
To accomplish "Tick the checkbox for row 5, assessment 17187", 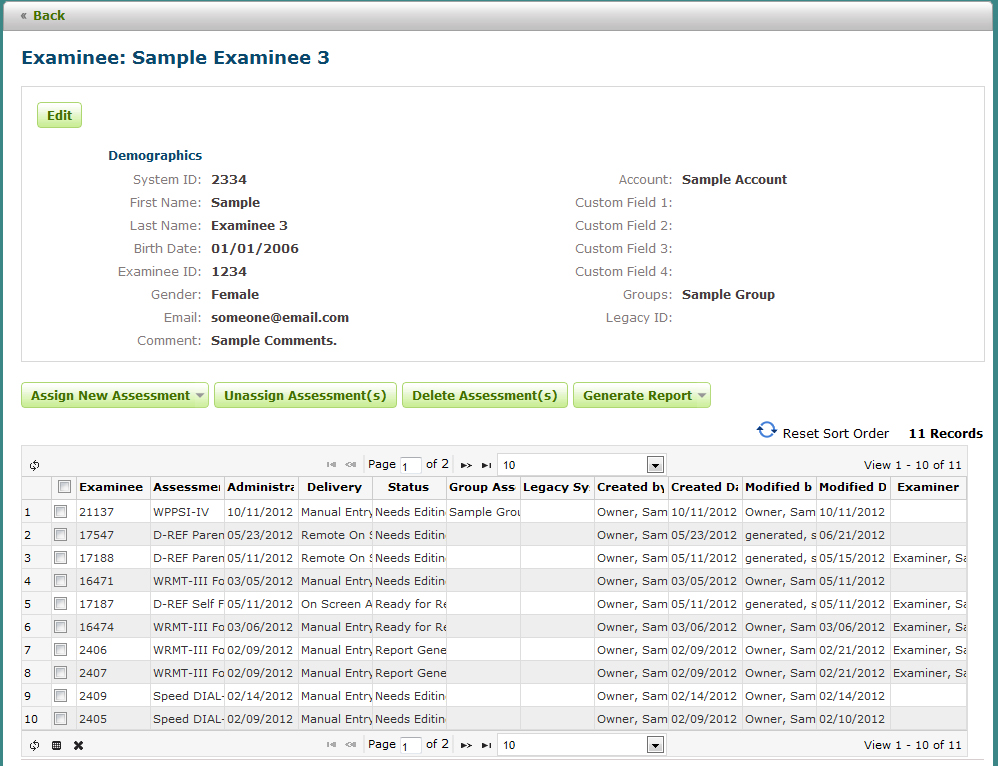I will click(61, 603).
